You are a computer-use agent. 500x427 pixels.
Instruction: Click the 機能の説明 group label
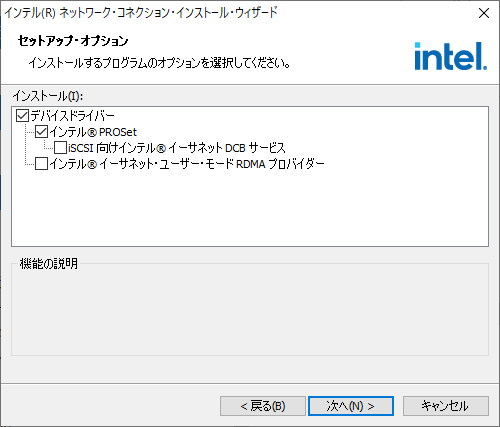click(x=49, y=264)
